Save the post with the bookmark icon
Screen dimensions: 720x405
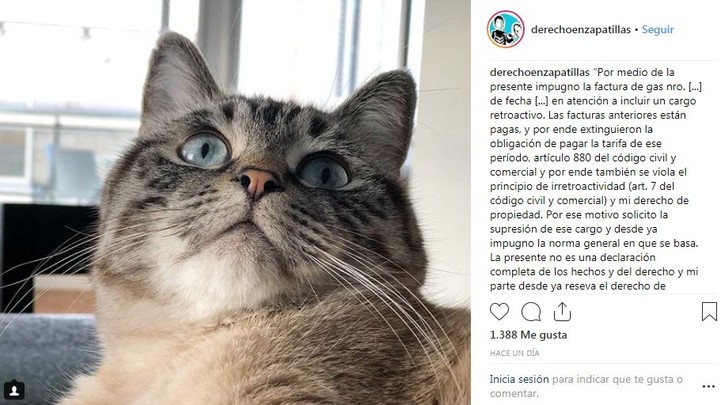coord(709,311)
